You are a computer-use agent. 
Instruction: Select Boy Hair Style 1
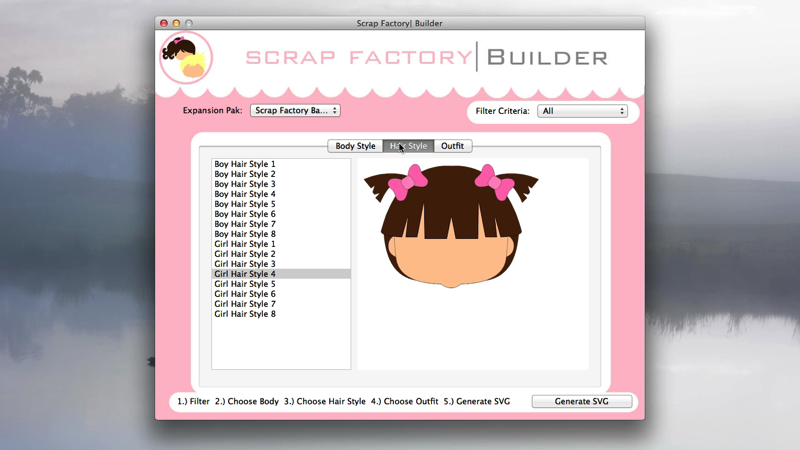[x=281, y=164]
